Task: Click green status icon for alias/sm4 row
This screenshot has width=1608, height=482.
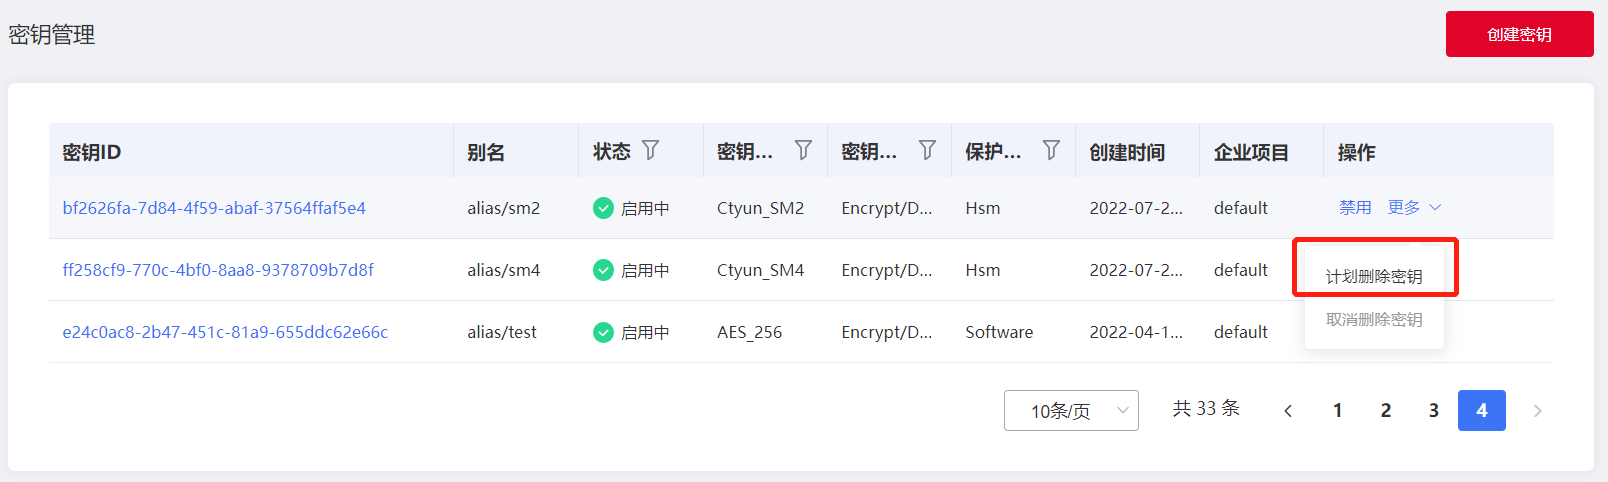Action: point(603,270)
